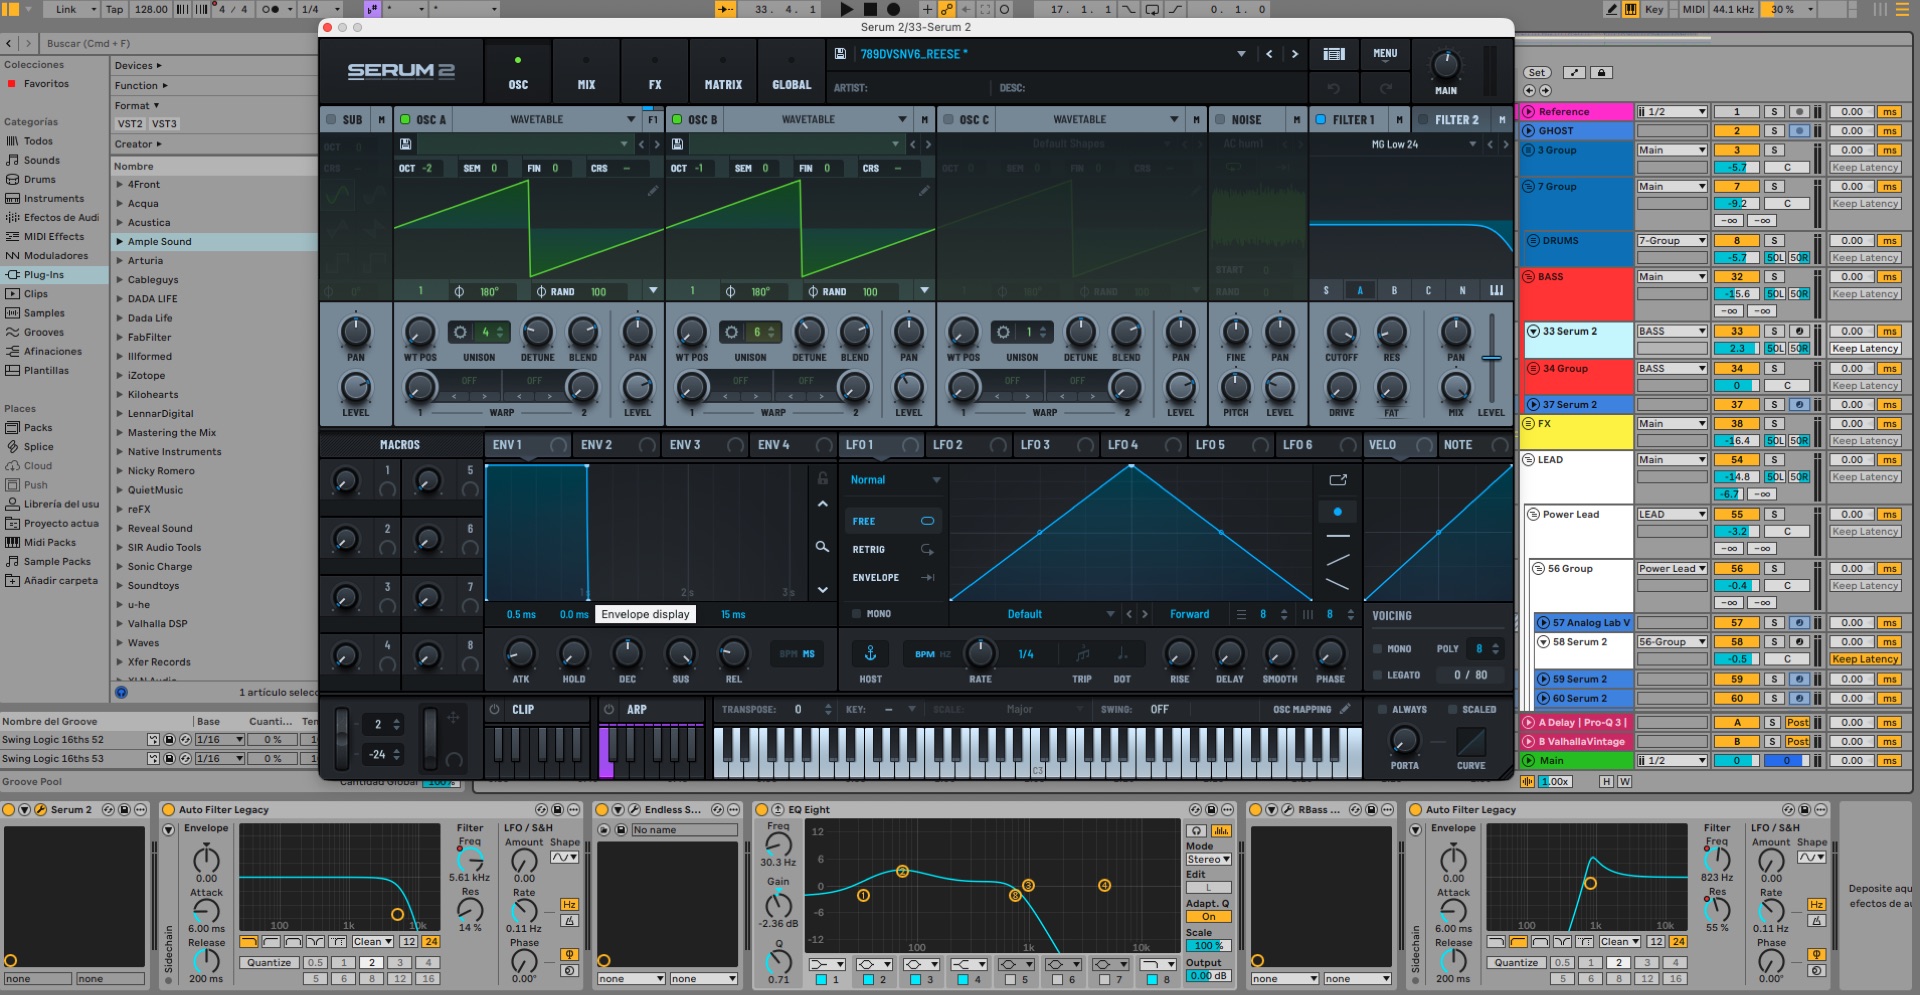Image resolution: width=1920 pixels, height=995 pixels.
Task: Open the LFO Normal mode dropdown
Action: pyautogui.click(x=893, y=480)
